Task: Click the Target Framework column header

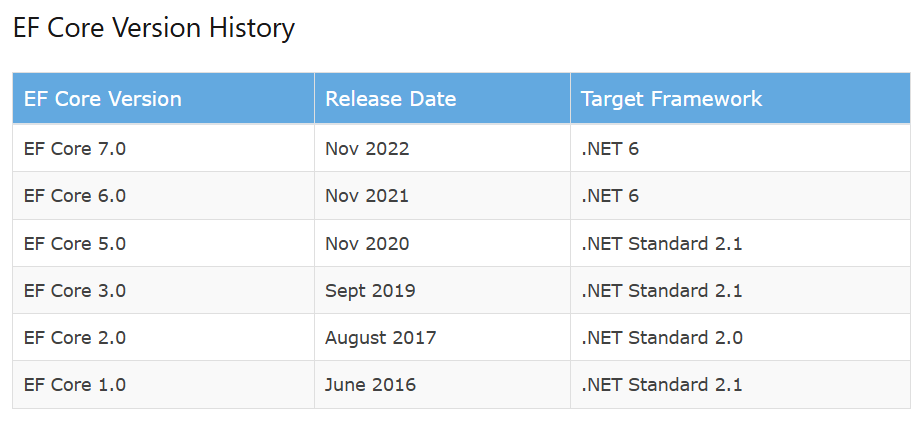Action: tap(671, 99)
